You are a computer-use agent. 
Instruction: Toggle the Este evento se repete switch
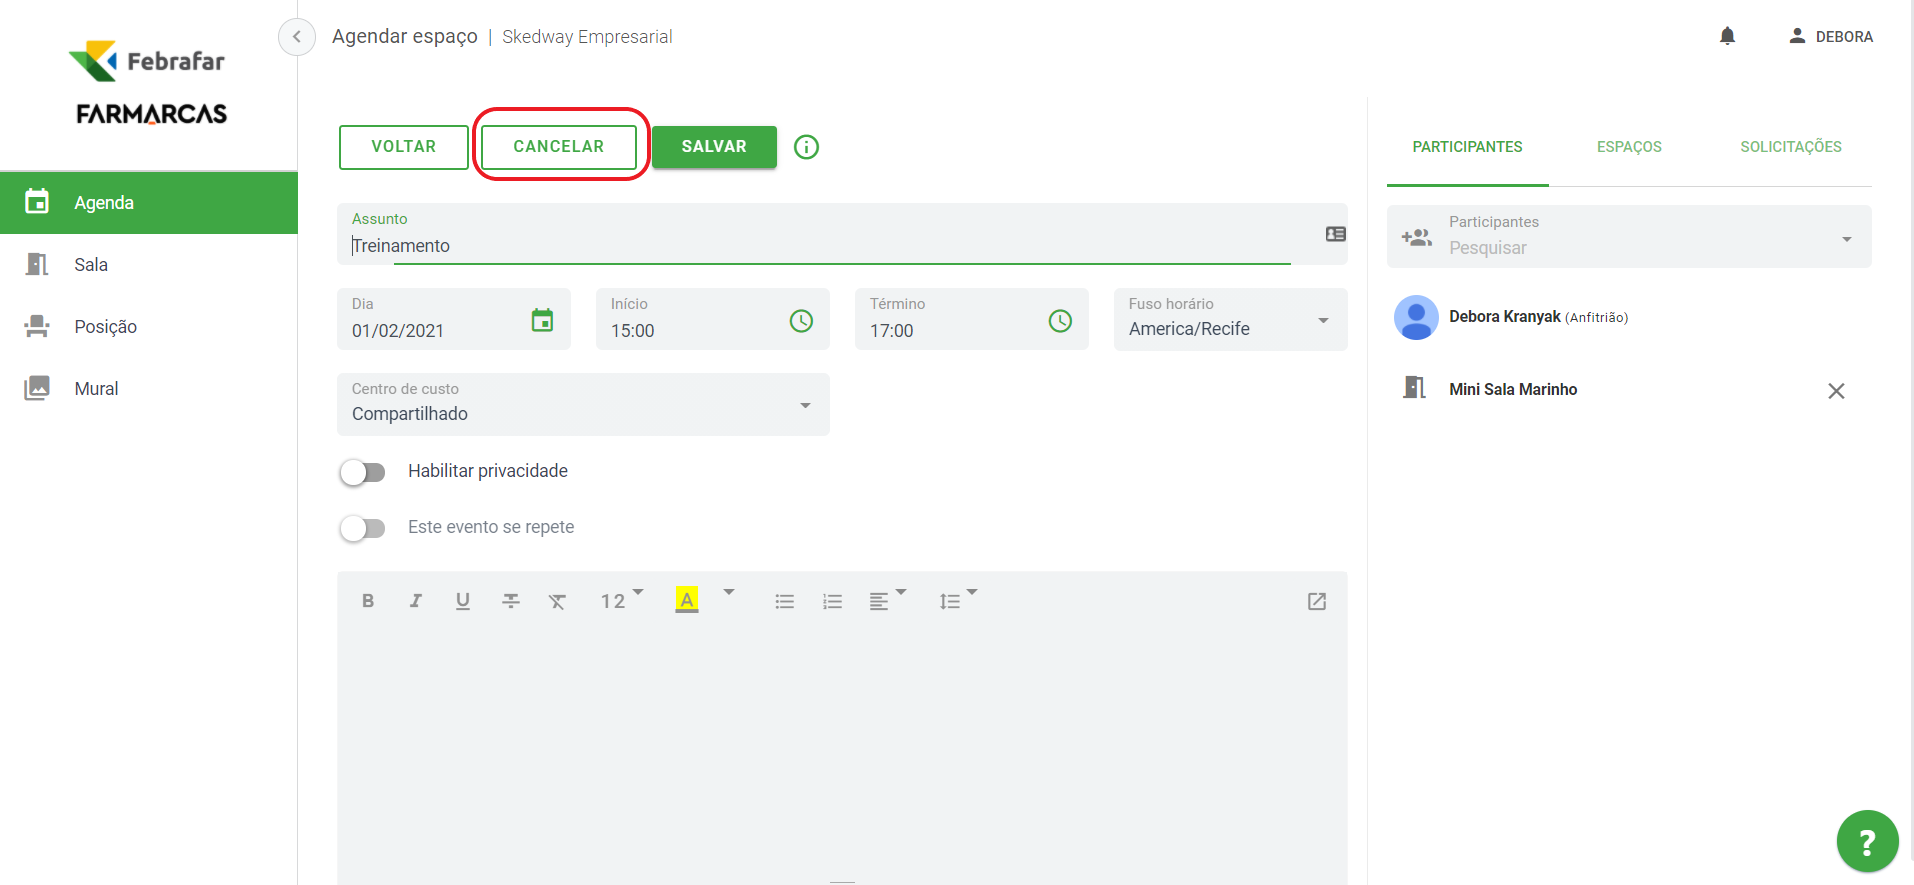pos(362,528)
